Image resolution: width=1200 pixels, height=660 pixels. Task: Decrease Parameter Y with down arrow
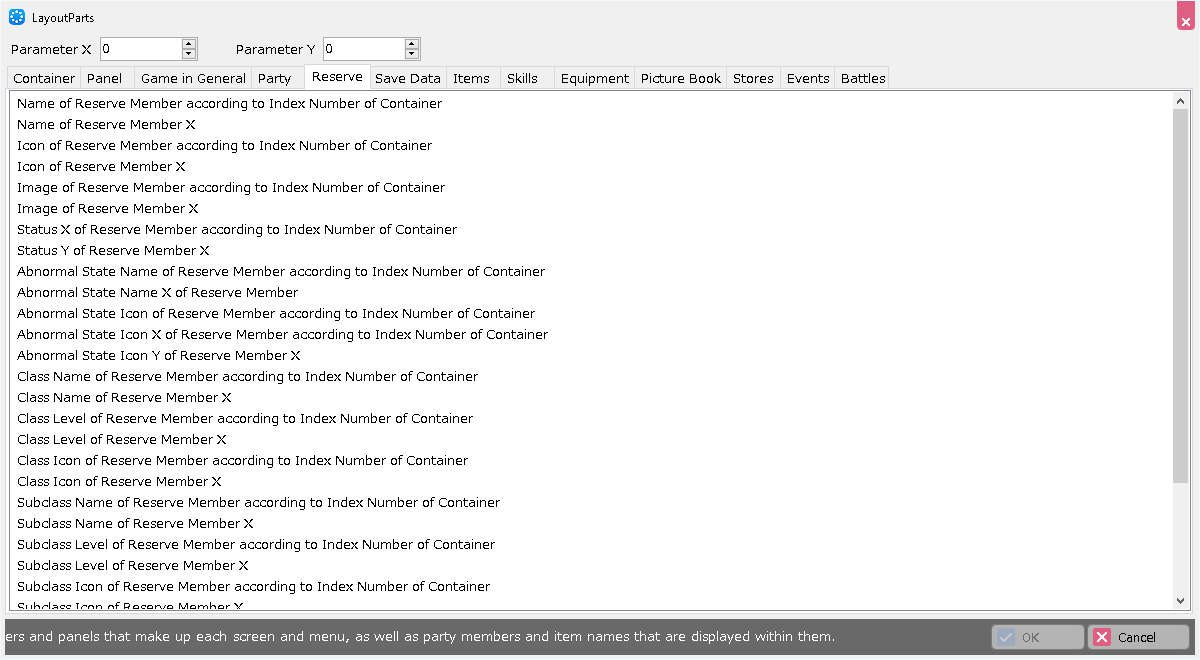click(x=412, y=54)
